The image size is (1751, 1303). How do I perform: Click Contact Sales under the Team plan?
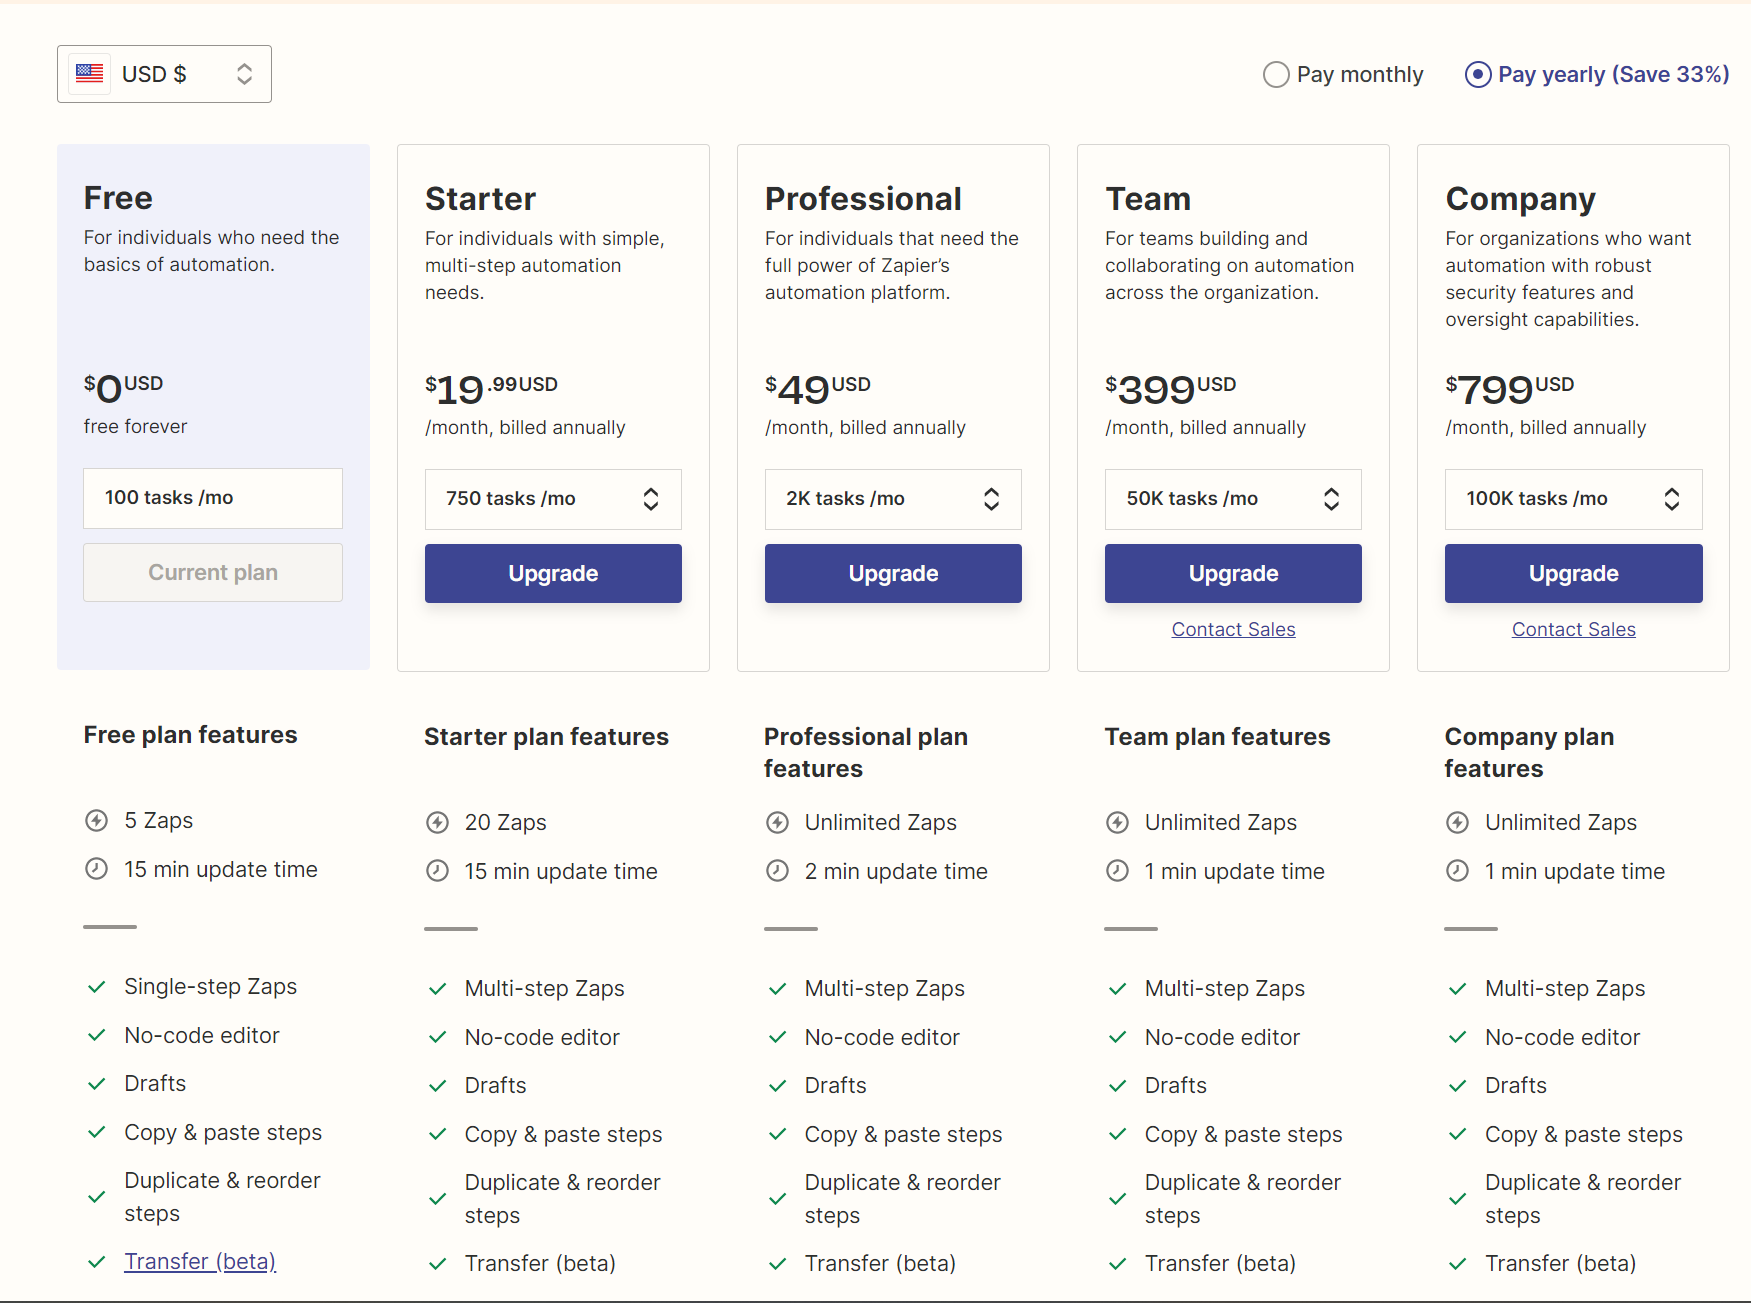pyautogui.click(x=1233, y=629)
